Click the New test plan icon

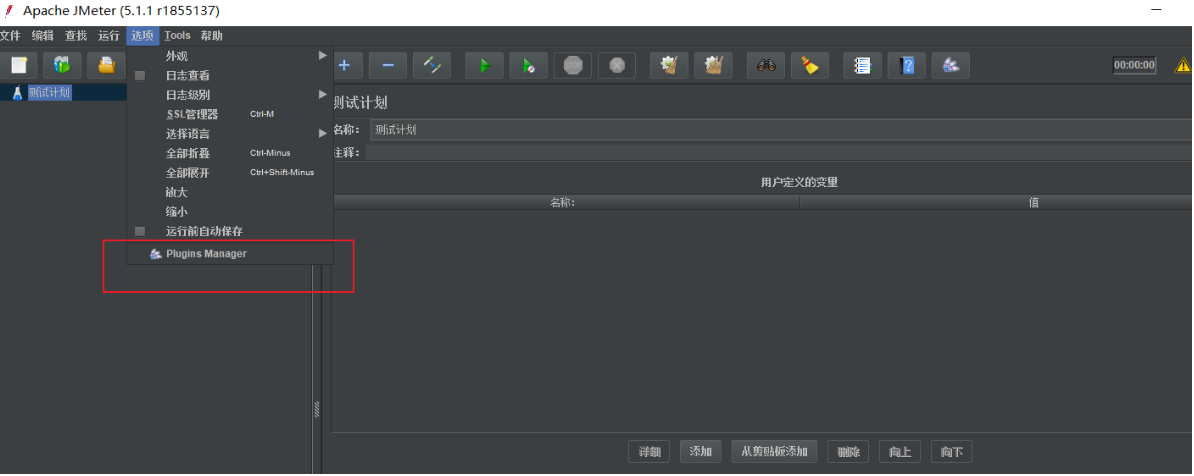point(18,65)
